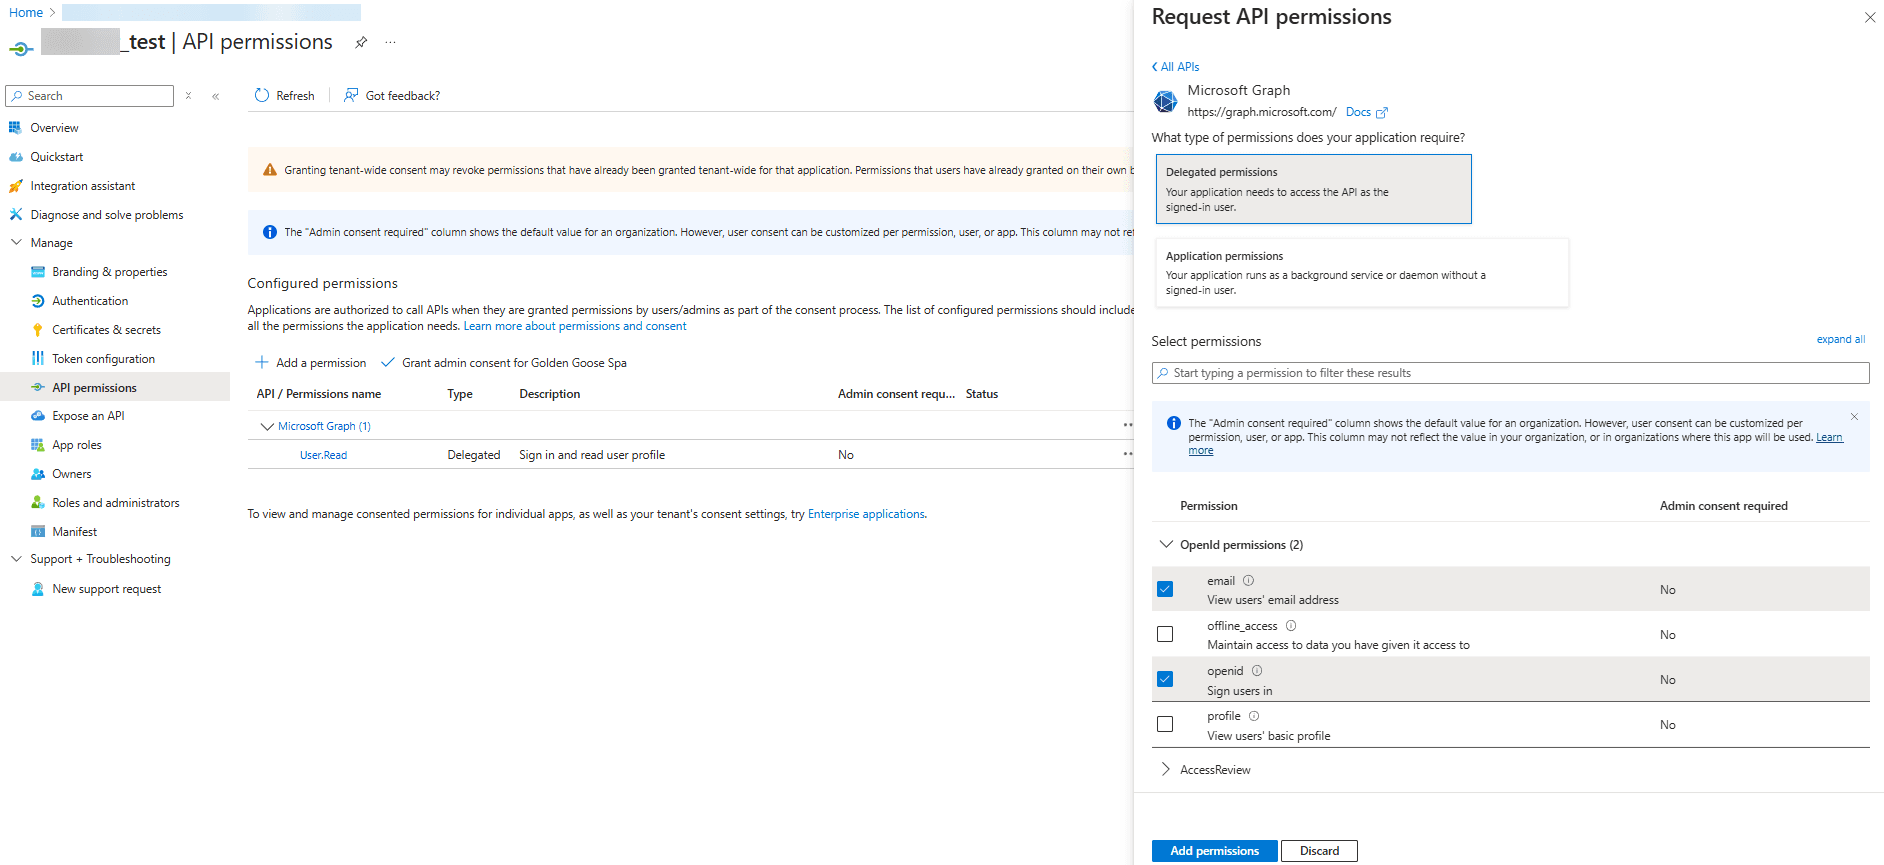Dismiss the admin consent info banner in panel
Viewport: 1884px width, 865px height.
[1854, 416]
